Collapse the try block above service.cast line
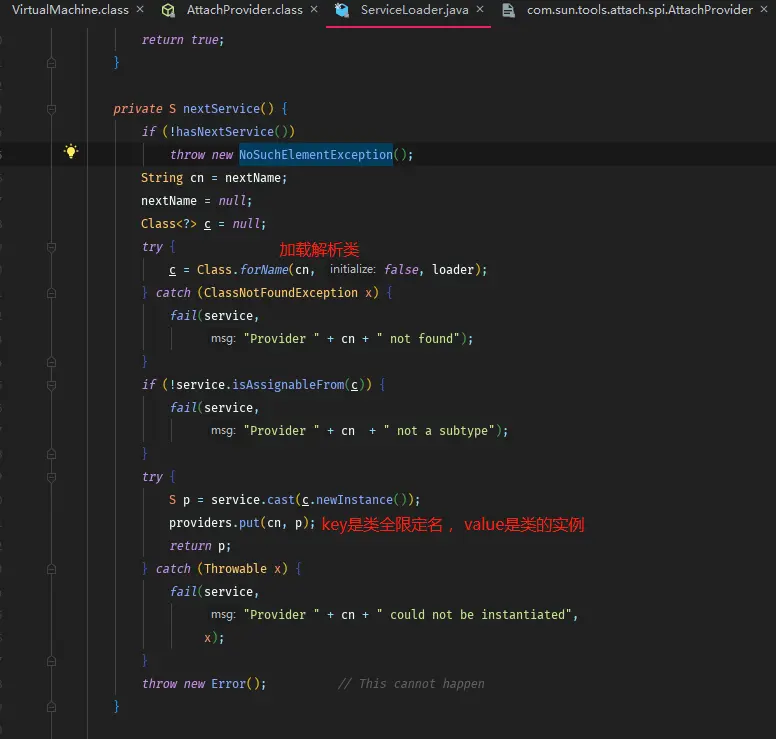 51,477
